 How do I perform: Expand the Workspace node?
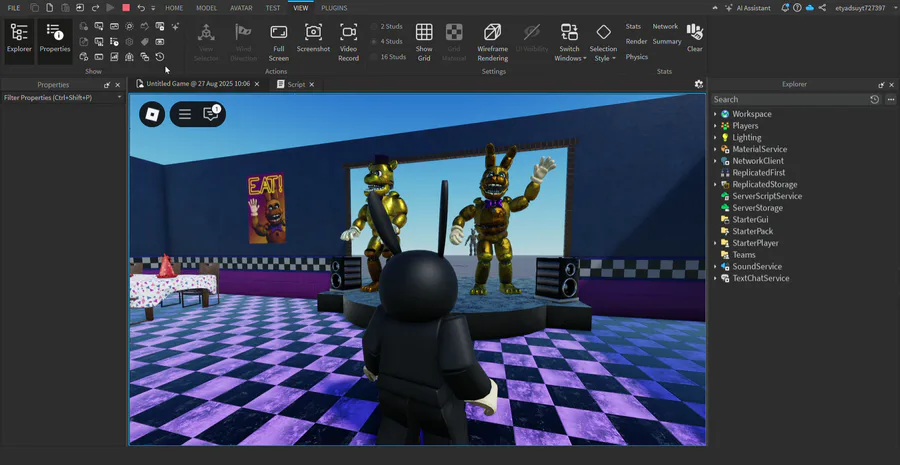[x=715, y=114]
